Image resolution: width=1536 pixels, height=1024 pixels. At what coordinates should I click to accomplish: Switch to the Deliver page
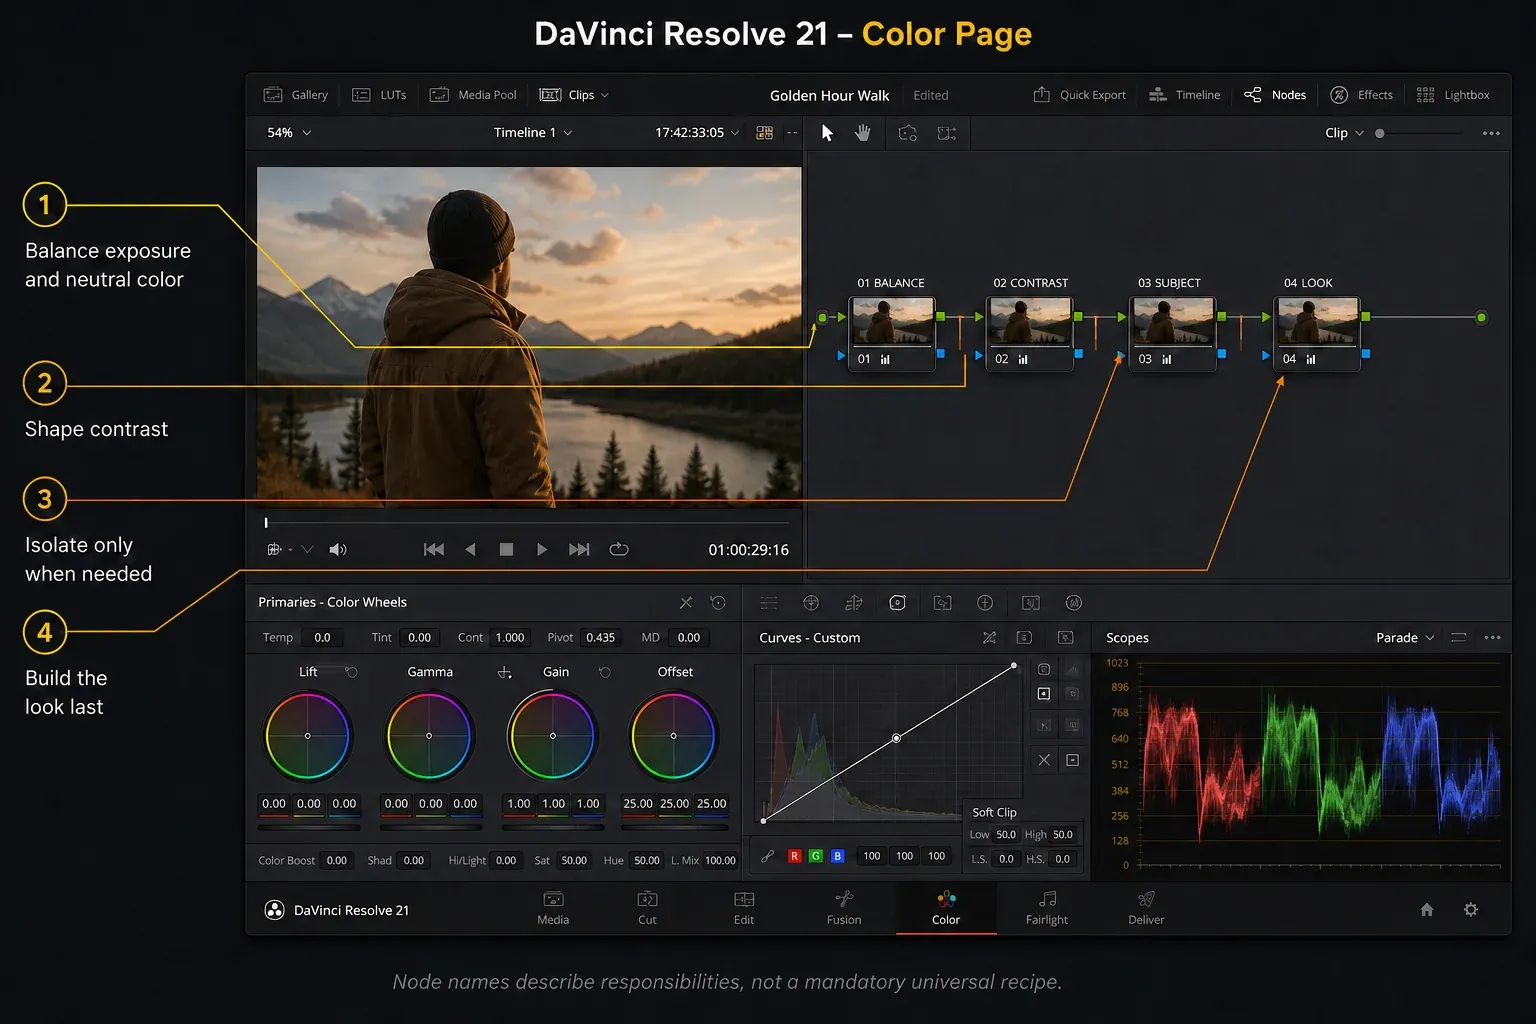[1146, 909]
